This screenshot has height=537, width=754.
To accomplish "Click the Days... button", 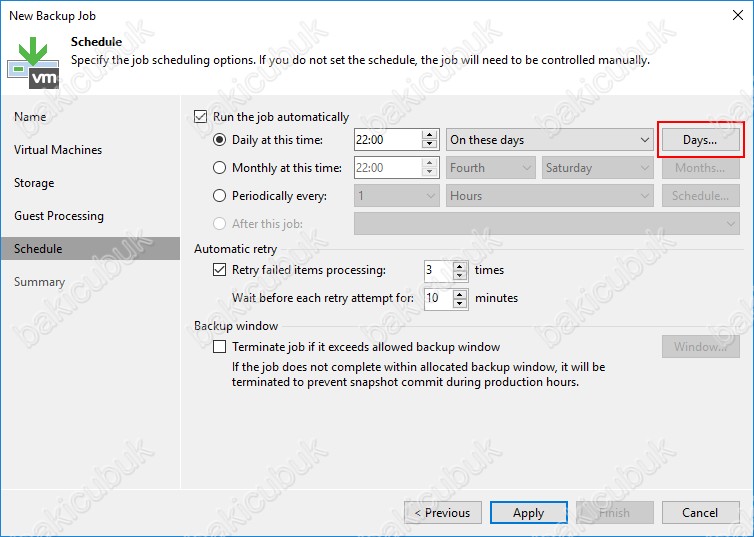I will click(x=701, y=140).
